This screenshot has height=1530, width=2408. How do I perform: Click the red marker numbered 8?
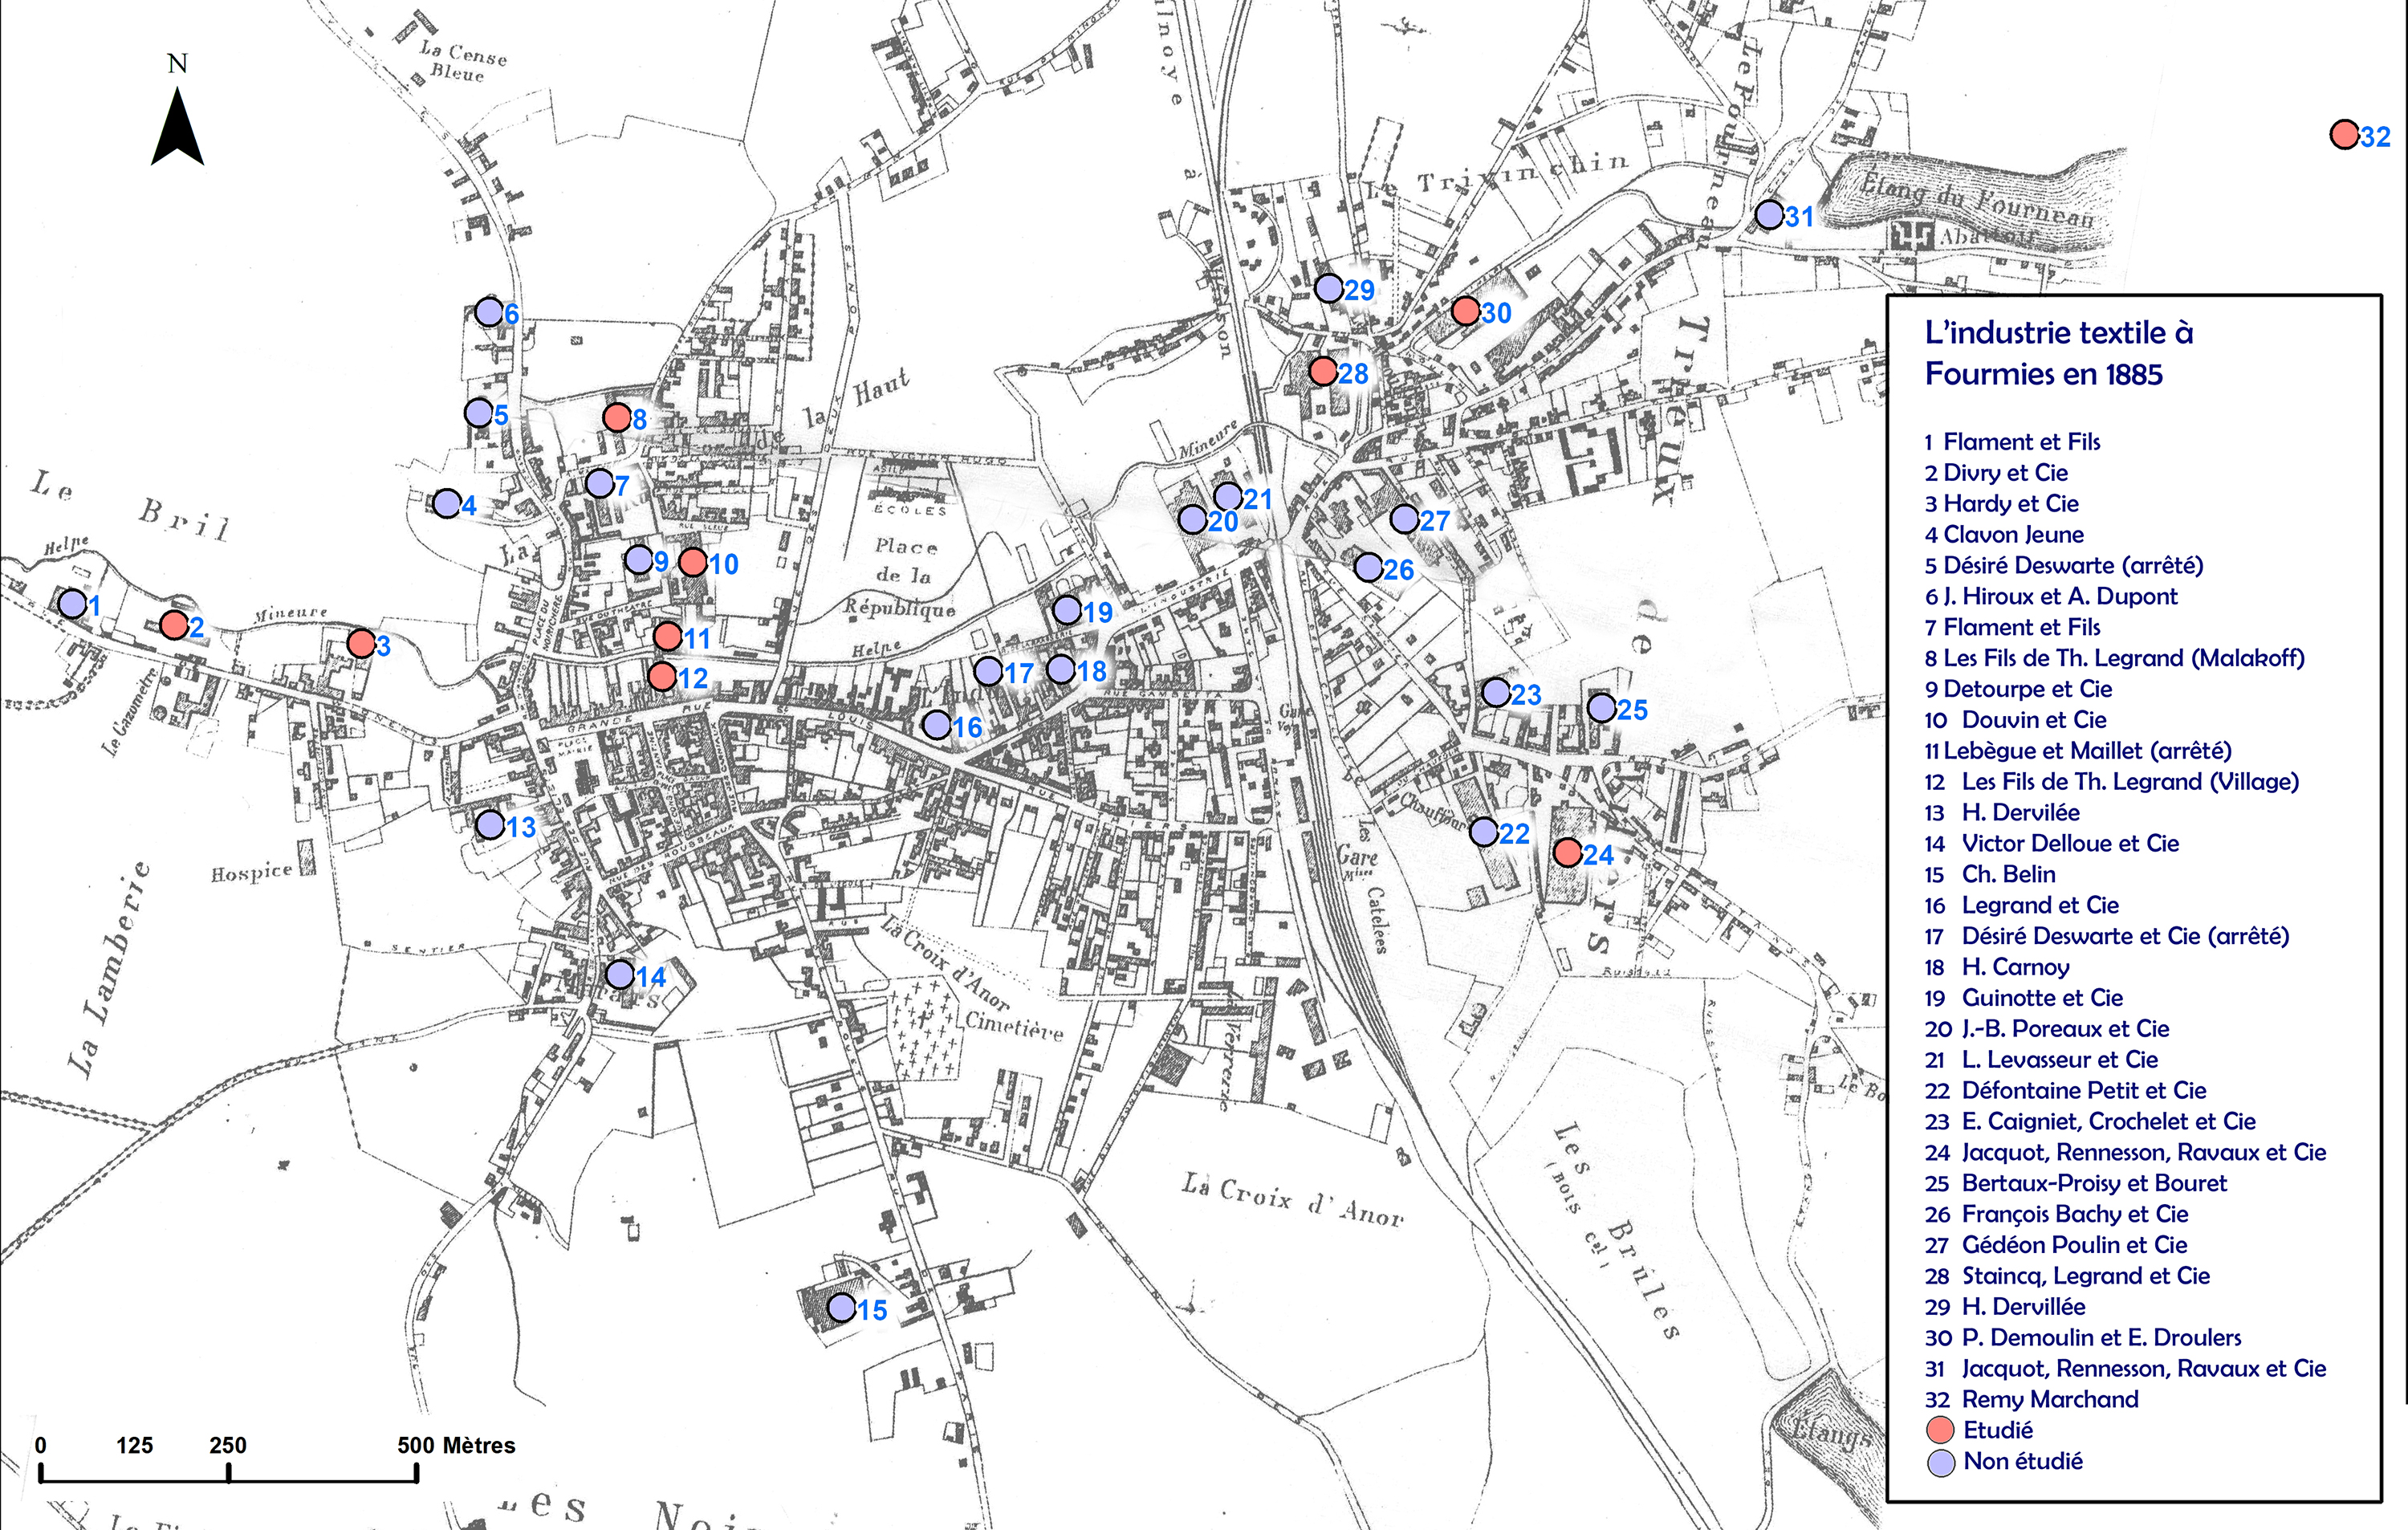tap(617, 417)
